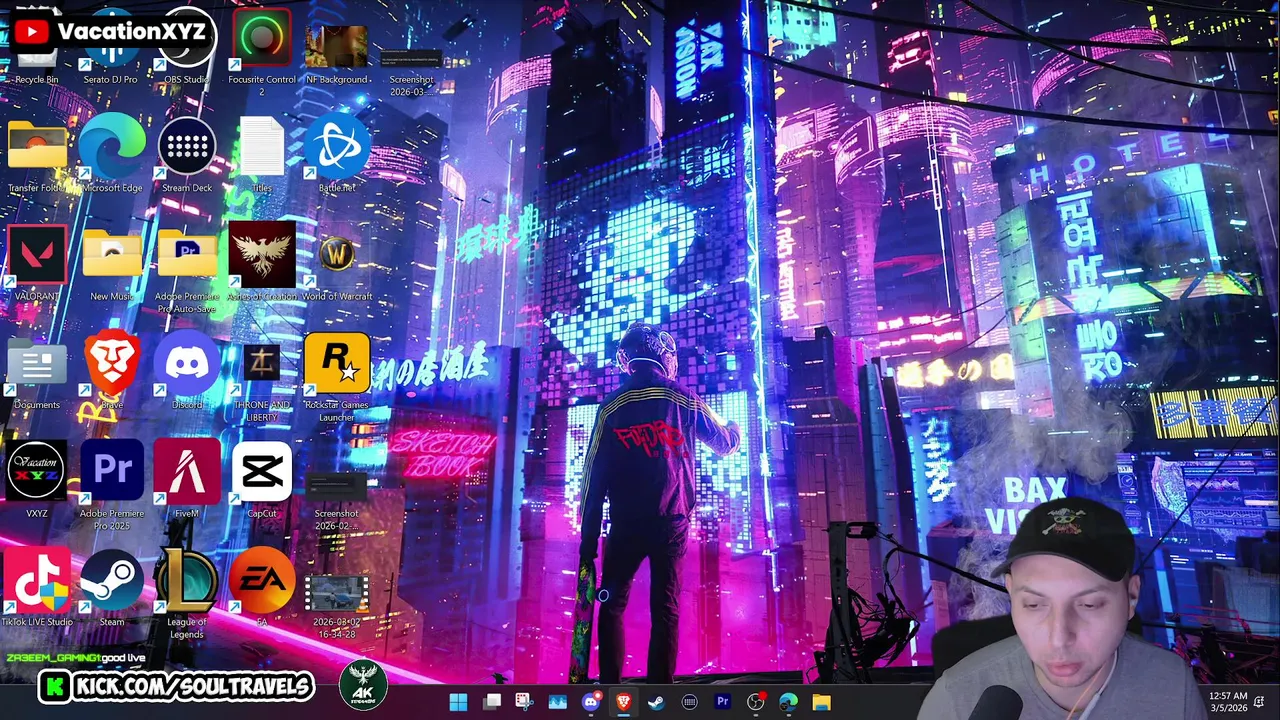Open the EA app desktop shortcut
The width and height of the screenshot is (1280, 720).
pos(262,588)
